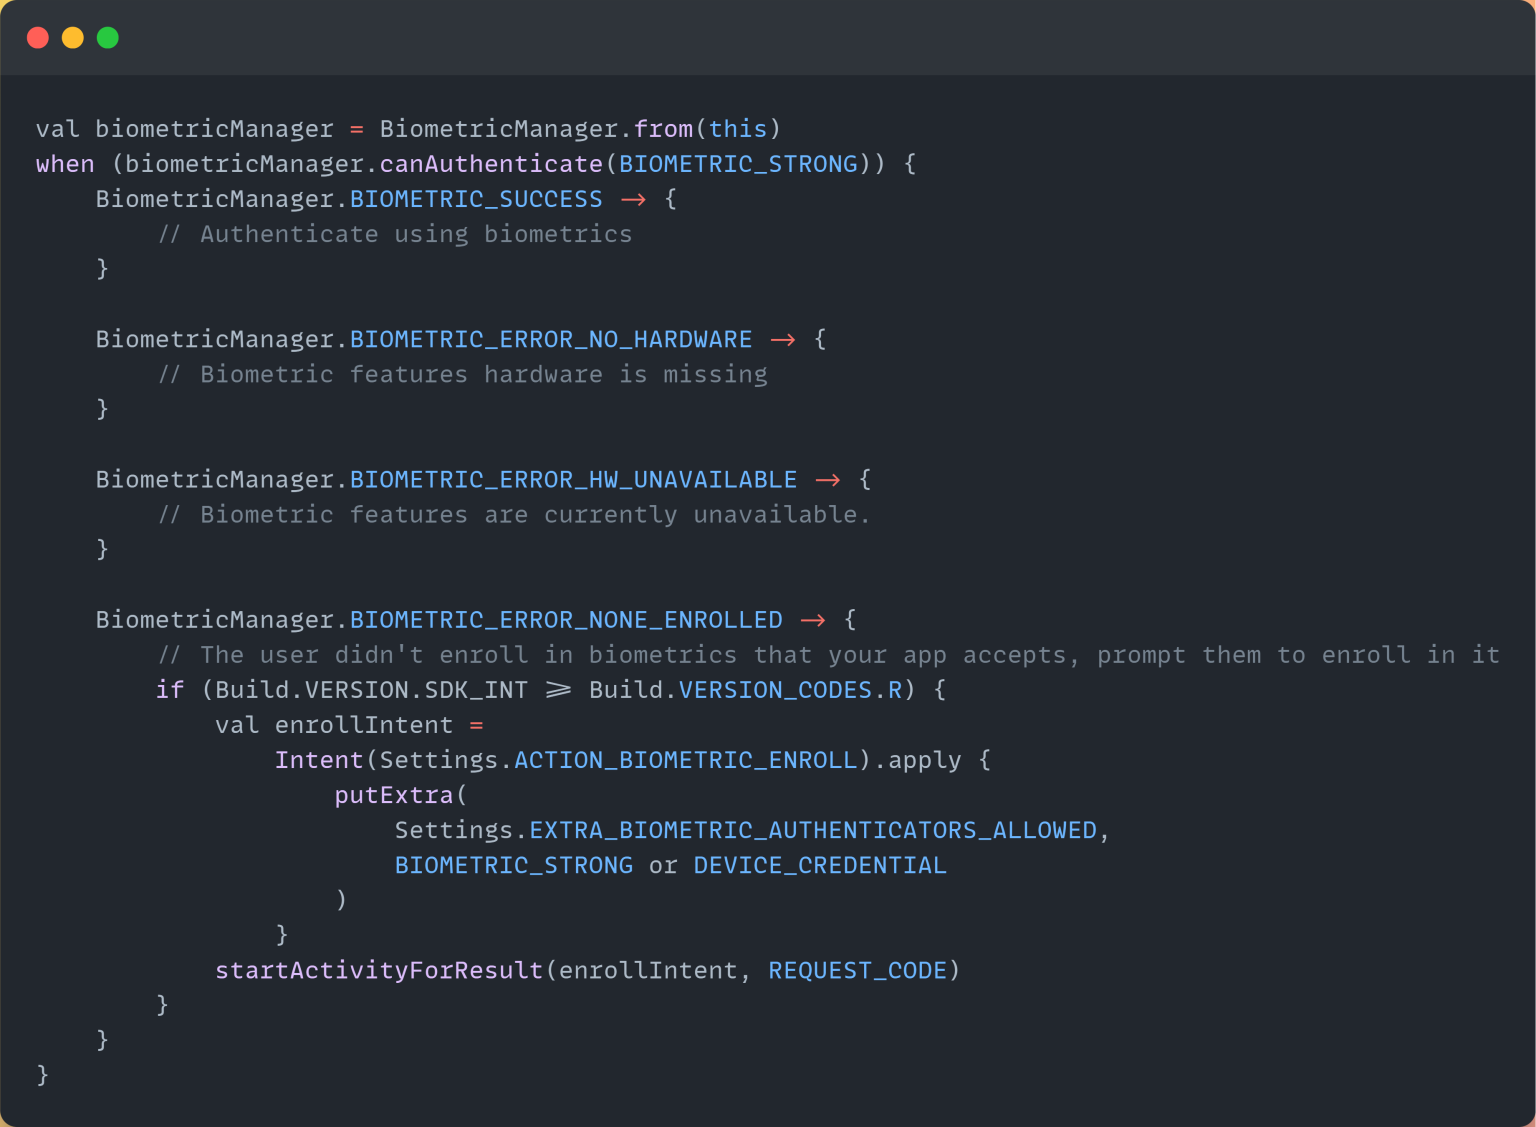The width and height of the screenshot is (1536, 1127).
Task: Click the REQUEST_CODE argument
Action: click(857, 969)
